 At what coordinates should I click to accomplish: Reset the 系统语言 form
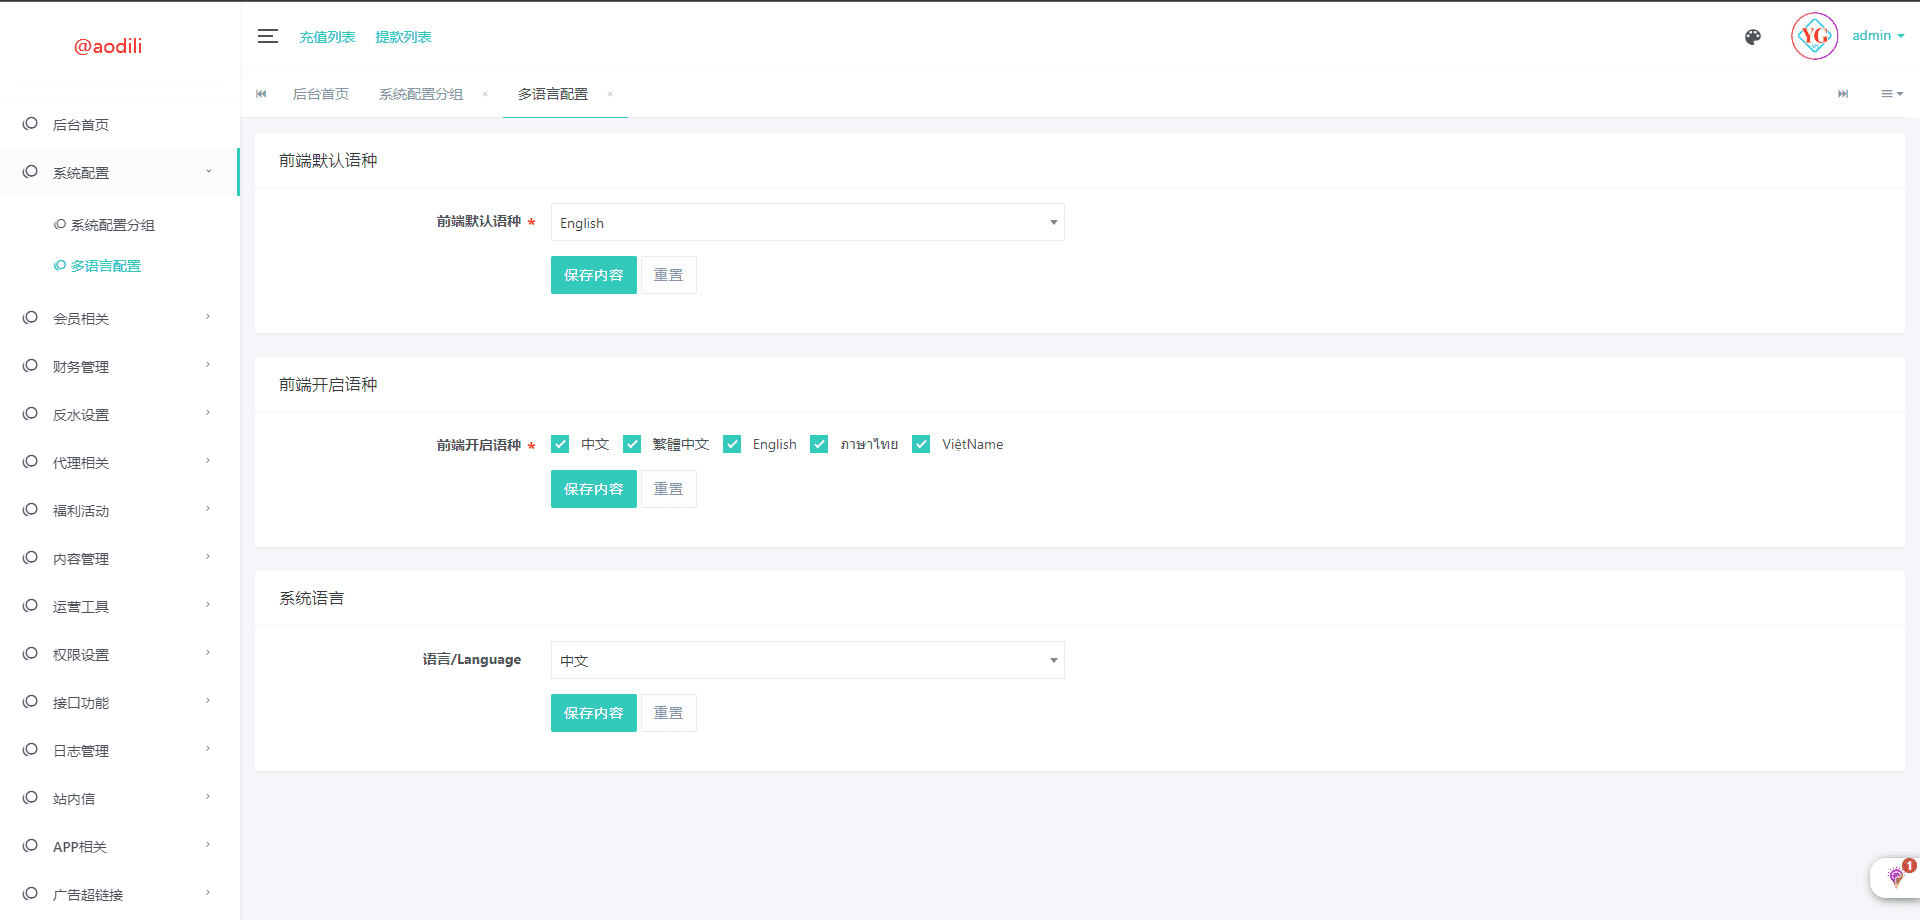[x=668, y=713]
